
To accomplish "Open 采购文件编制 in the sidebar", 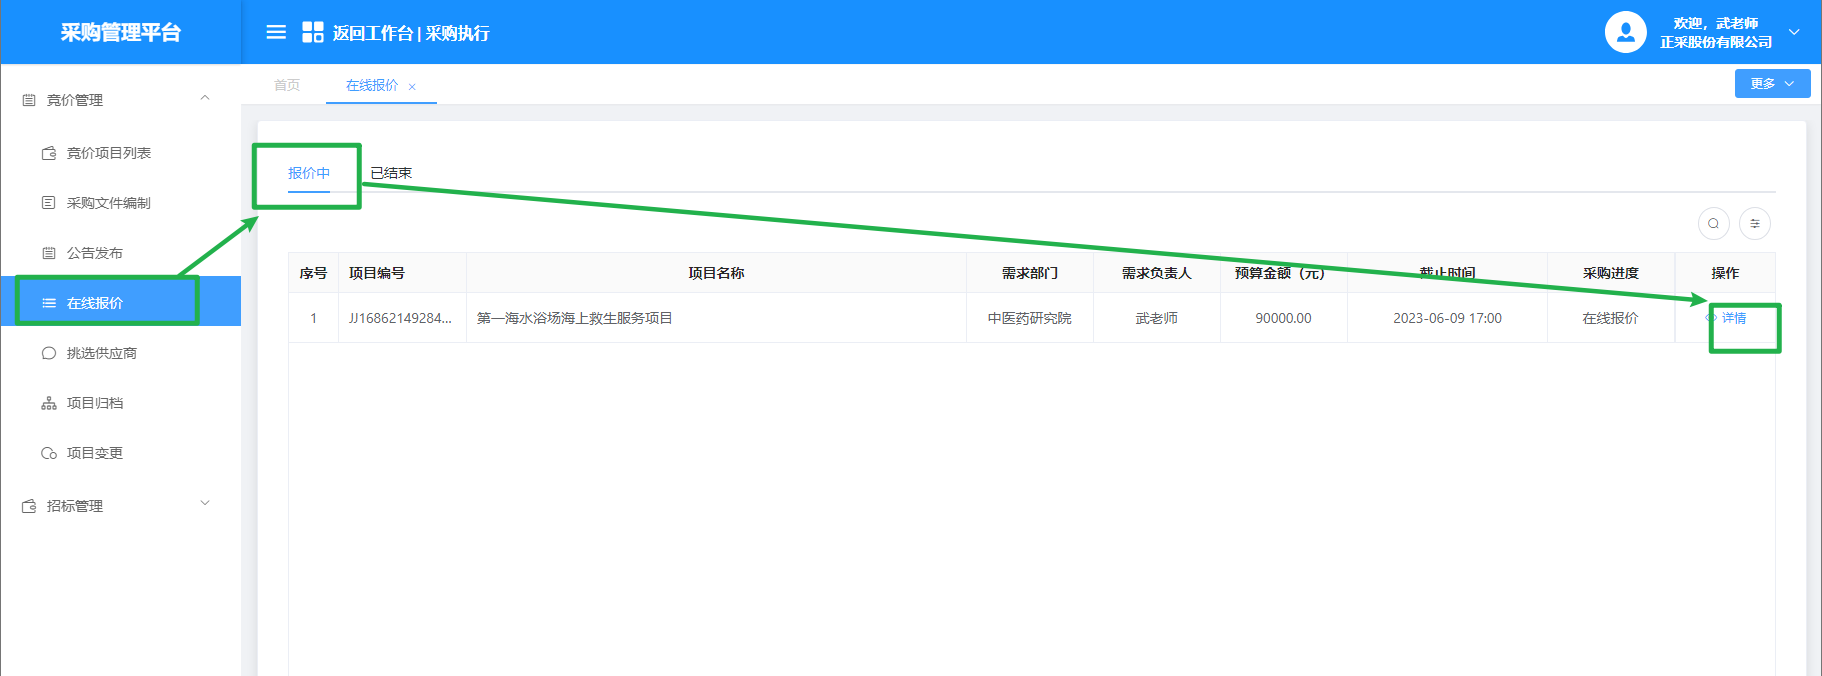I will click(x=108, y=203).
